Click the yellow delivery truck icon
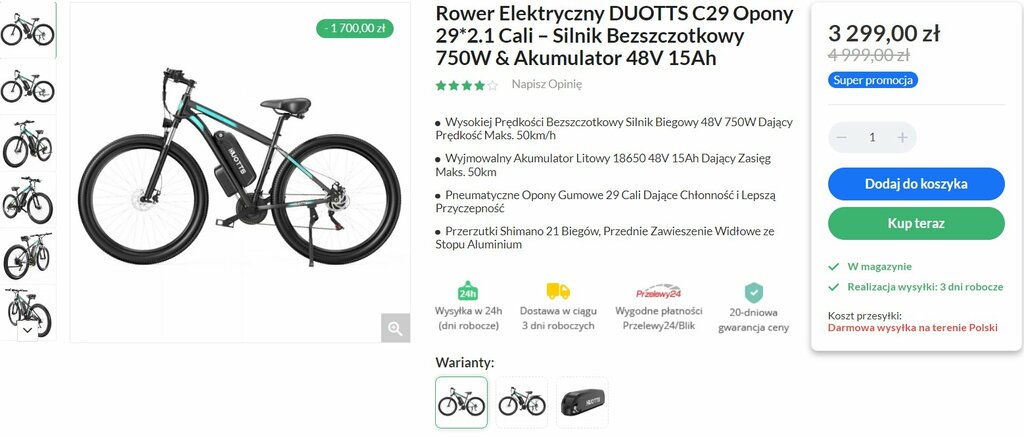Screen dimensions: 1024x437 tap(558, 291)
